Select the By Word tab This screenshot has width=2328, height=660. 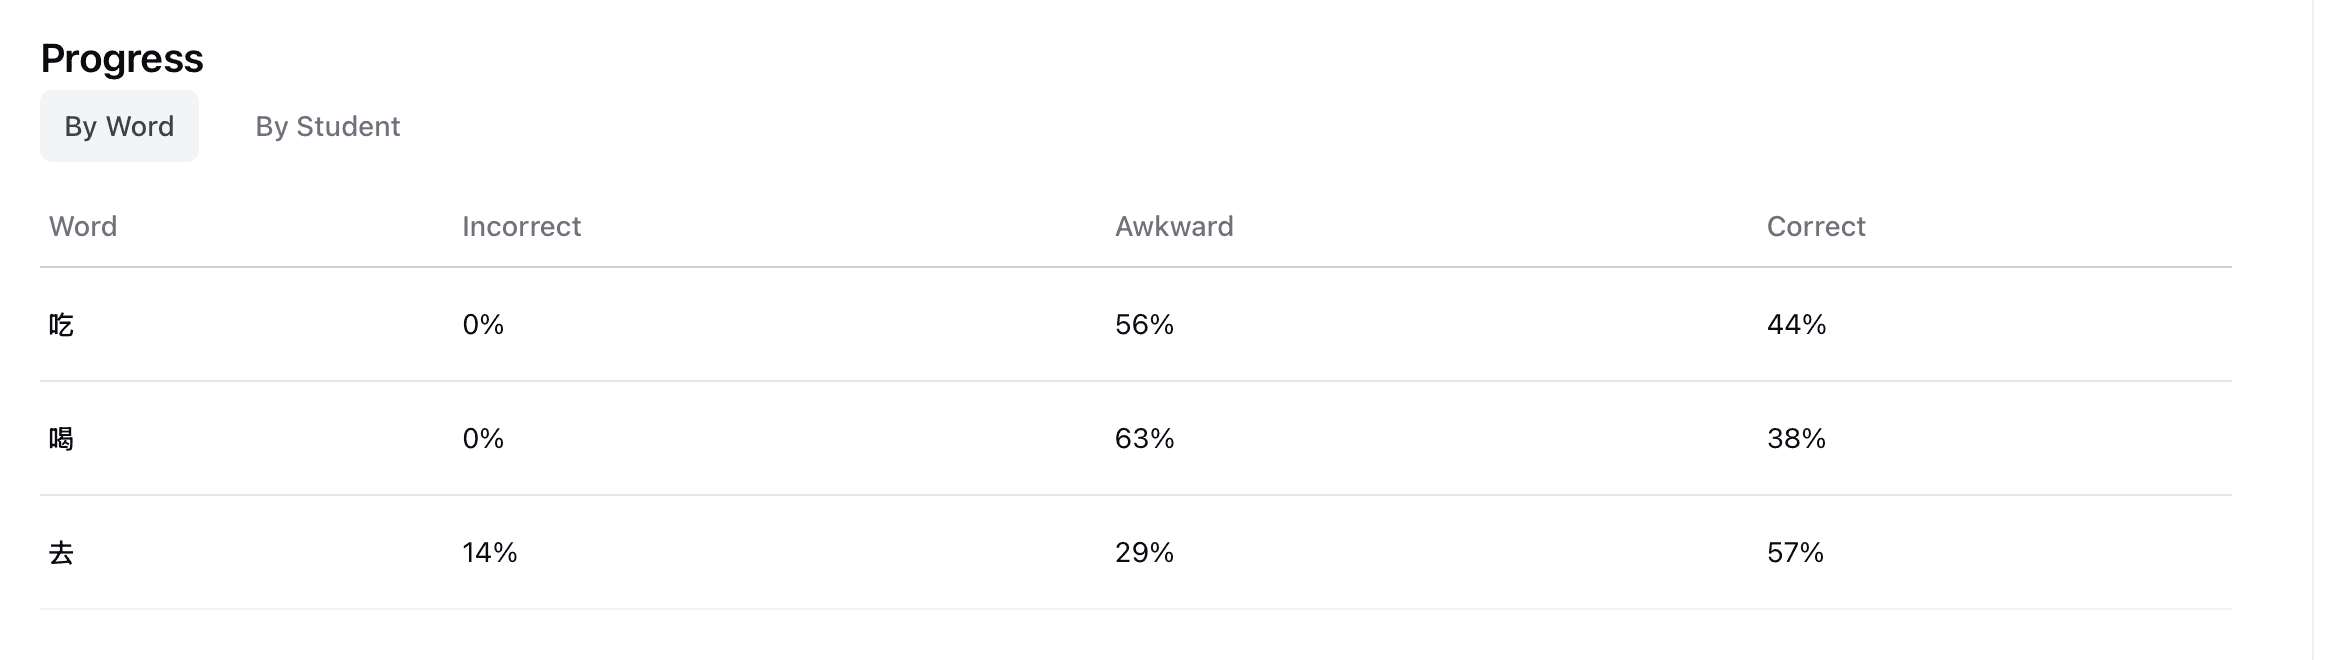(119, 126)
